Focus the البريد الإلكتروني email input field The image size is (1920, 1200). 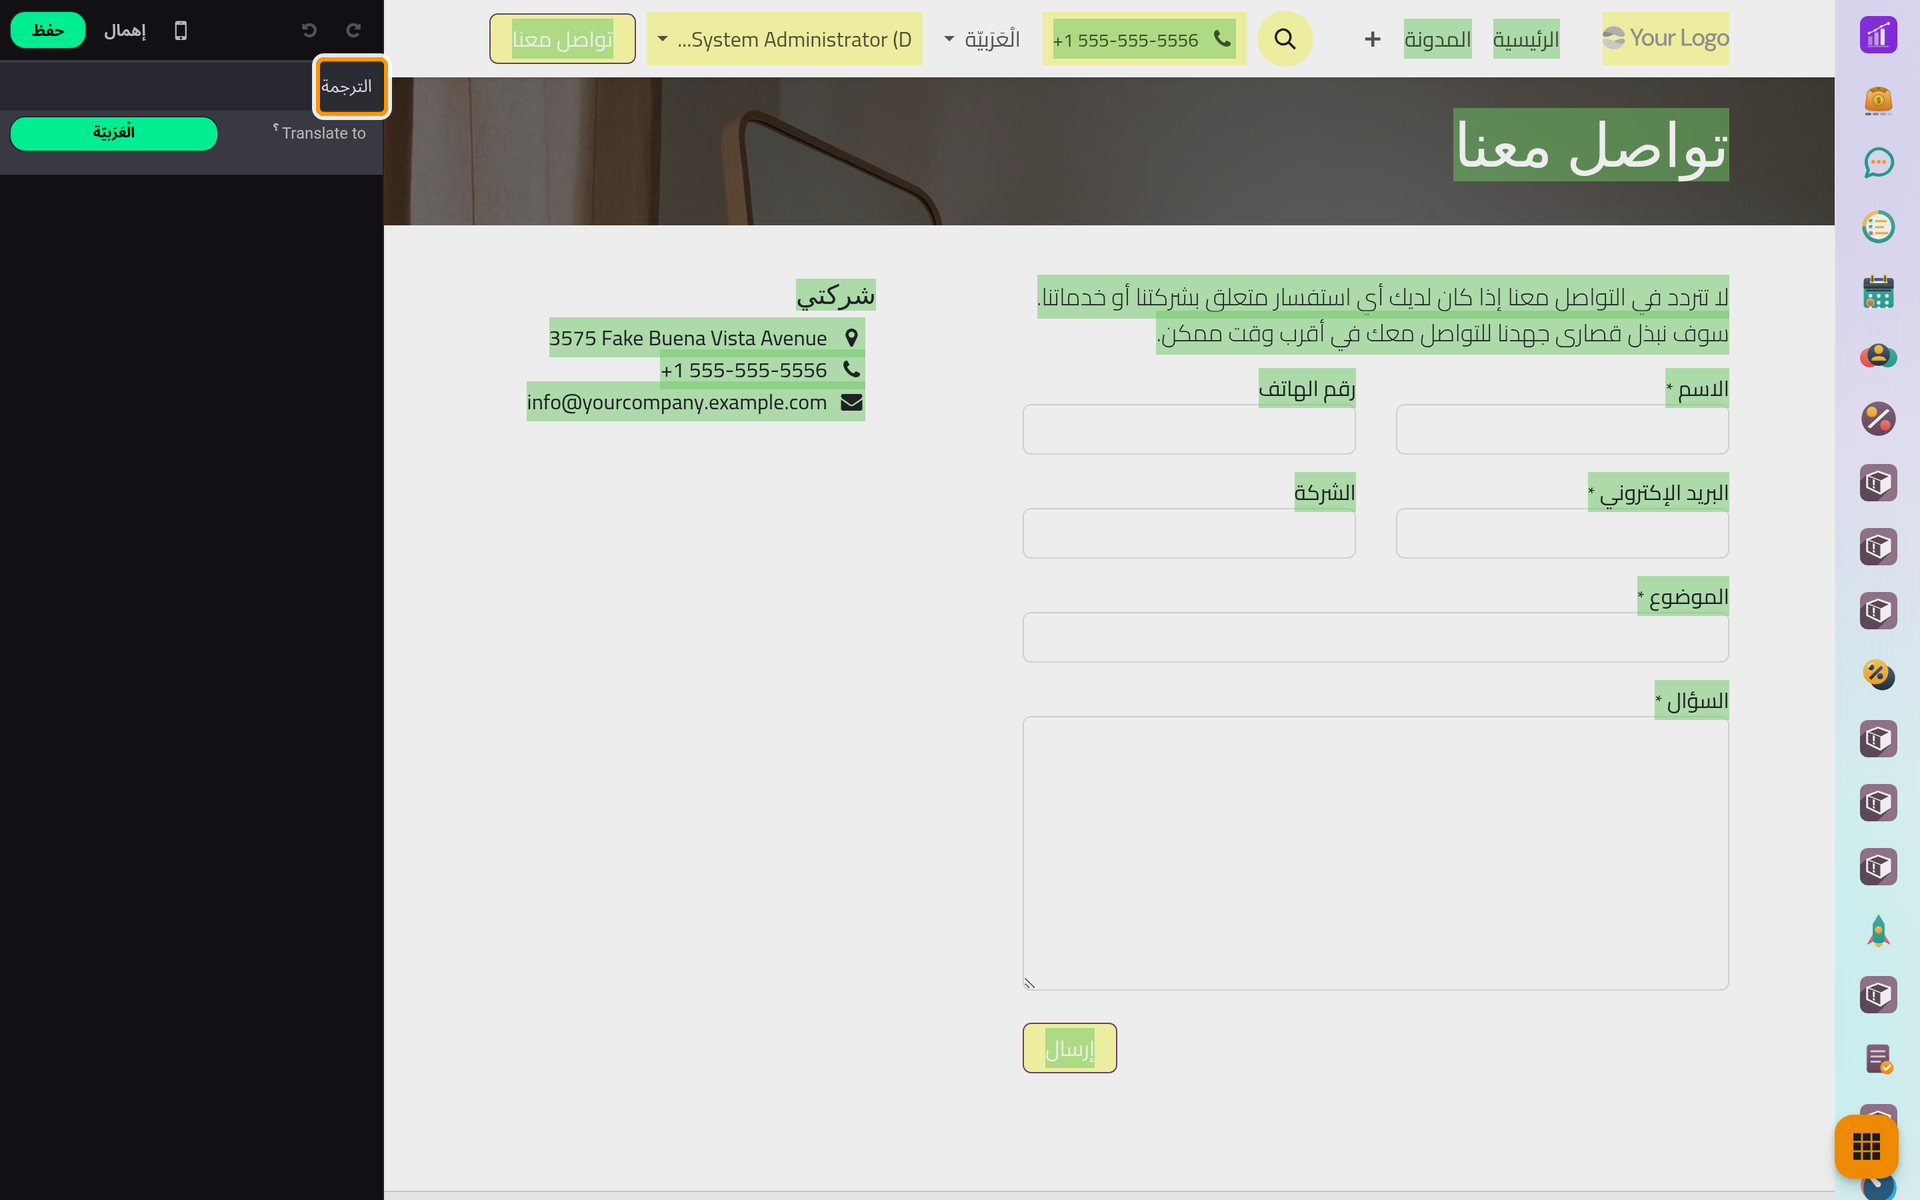(x=1562, y=533)
